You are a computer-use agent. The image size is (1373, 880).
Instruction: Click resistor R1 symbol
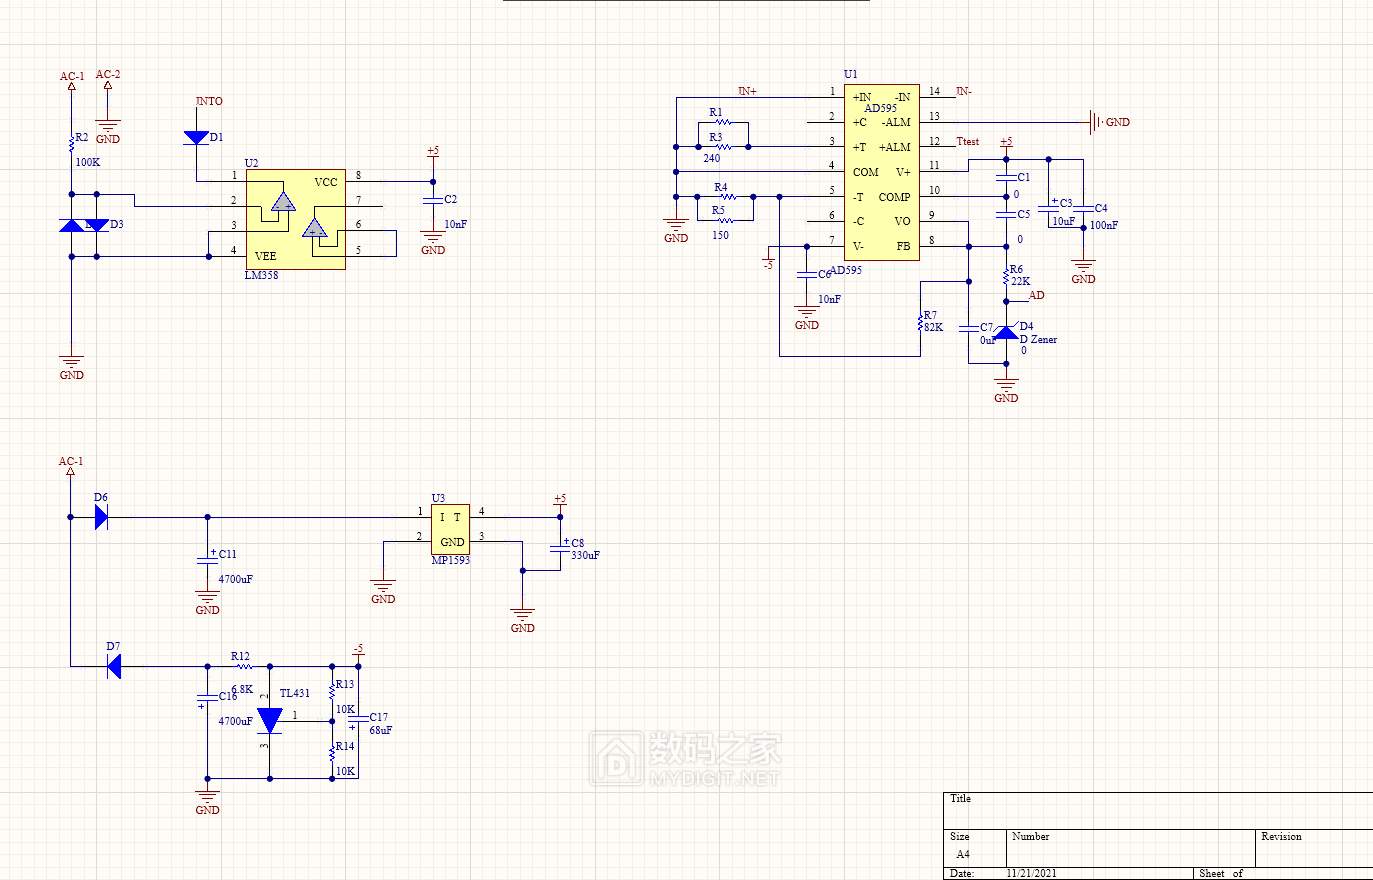[723, 122]
